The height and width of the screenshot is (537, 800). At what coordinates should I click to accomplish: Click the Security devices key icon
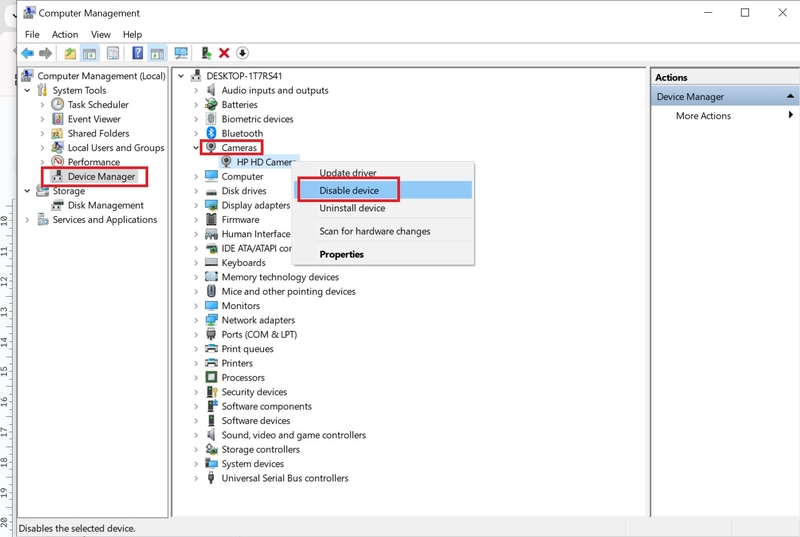click(x=212, y=392)
